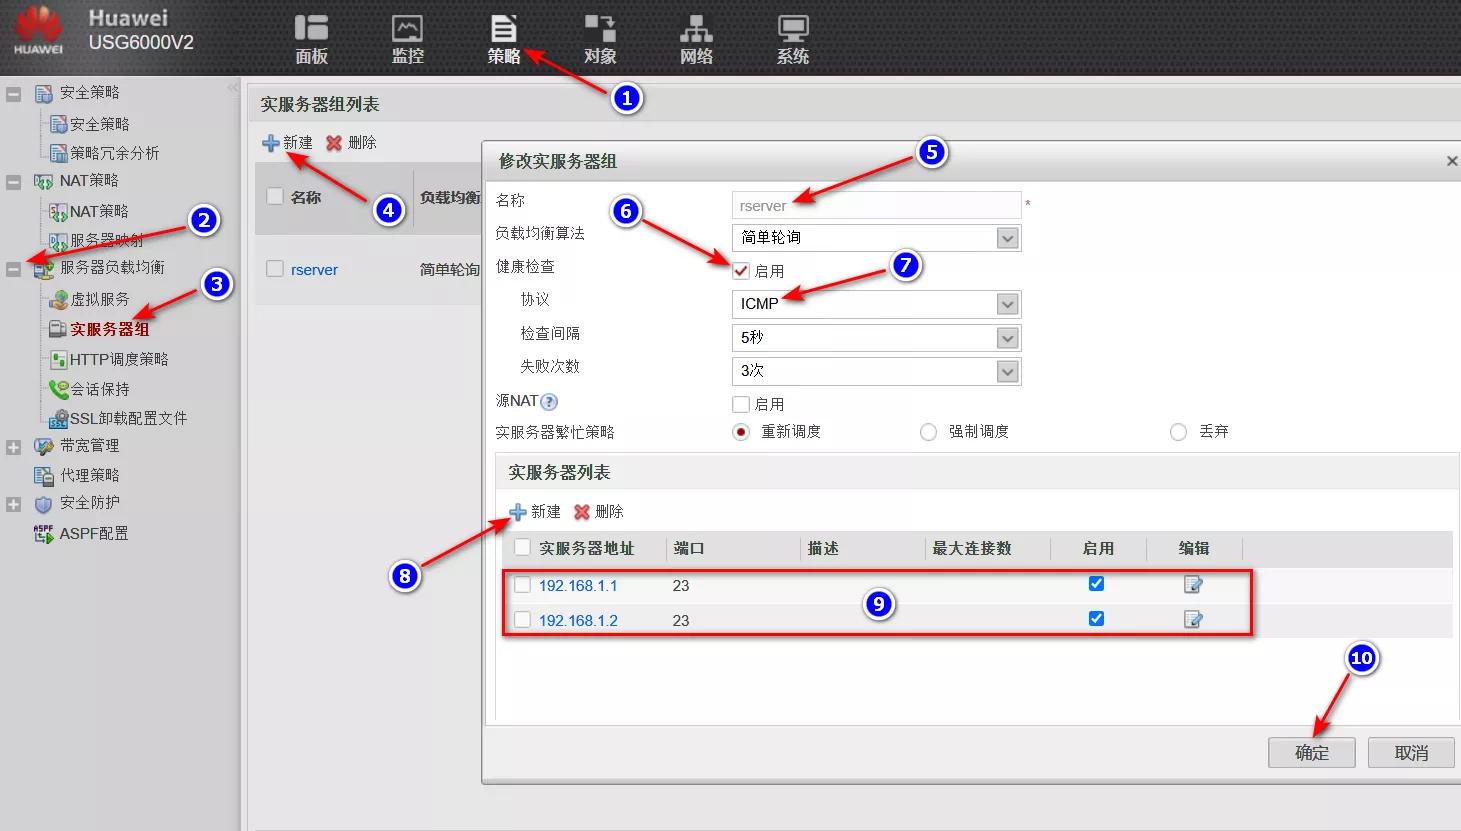Switch to the 对象 top tab

tap(600, 39)
